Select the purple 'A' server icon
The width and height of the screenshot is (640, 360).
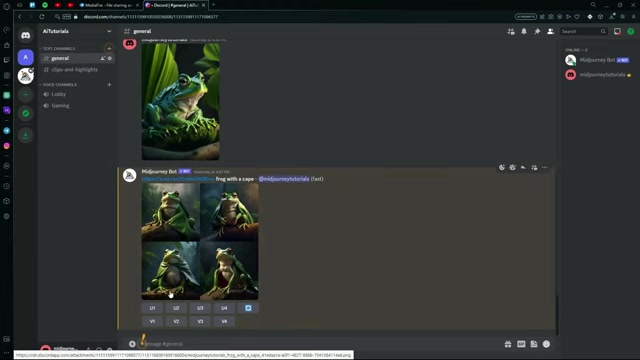25,57
